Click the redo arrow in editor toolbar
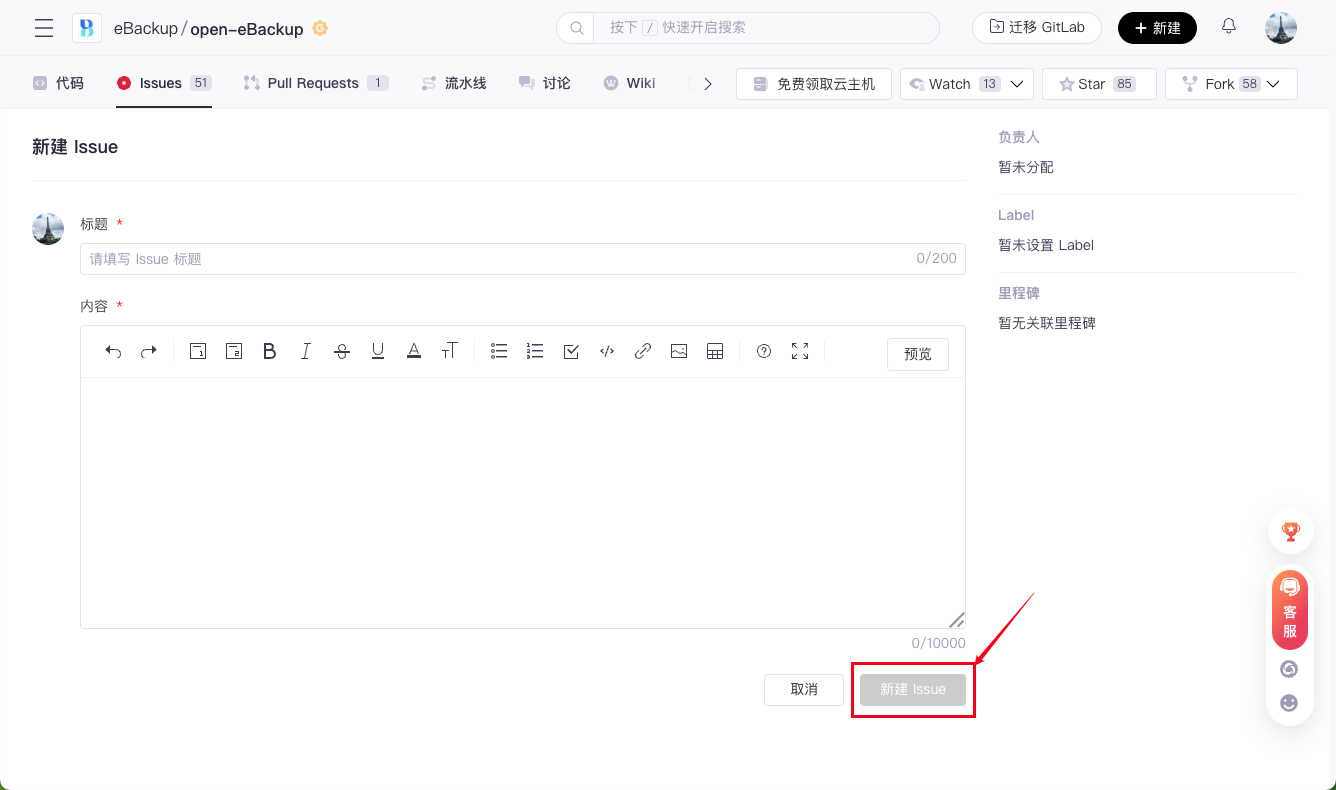Image resolution: width=1336 pixels, height=790 pixels. [149, 351]
